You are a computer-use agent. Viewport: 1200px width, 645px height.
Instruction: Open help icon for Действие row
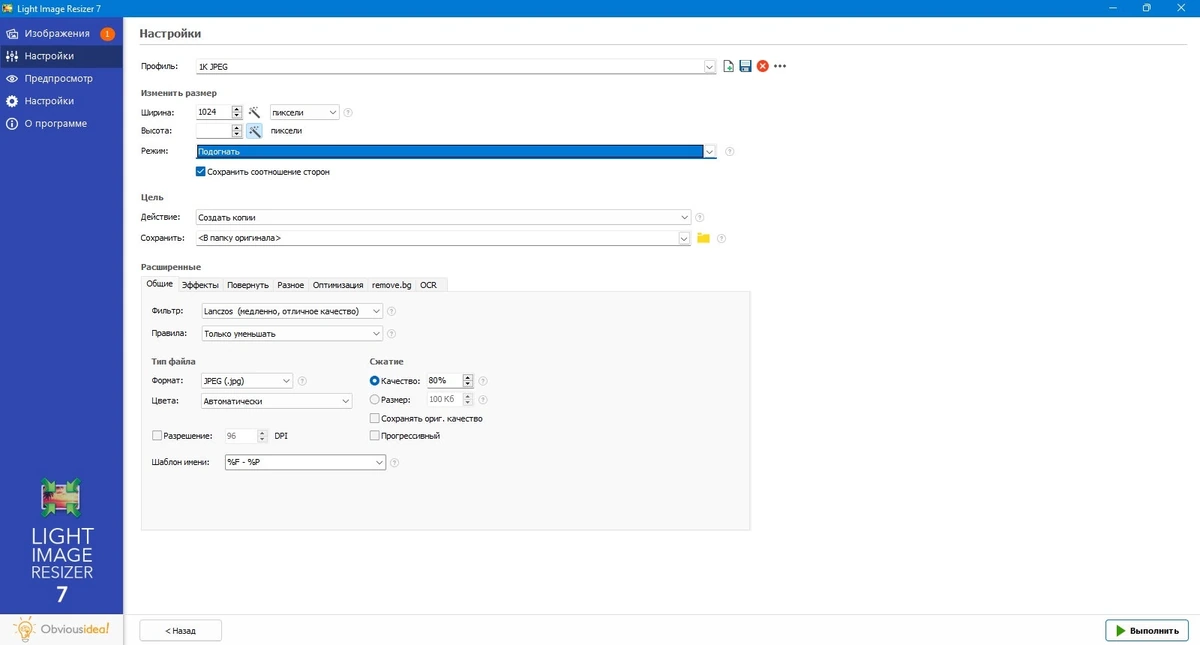pyautogui.click(x=699, y=217)
